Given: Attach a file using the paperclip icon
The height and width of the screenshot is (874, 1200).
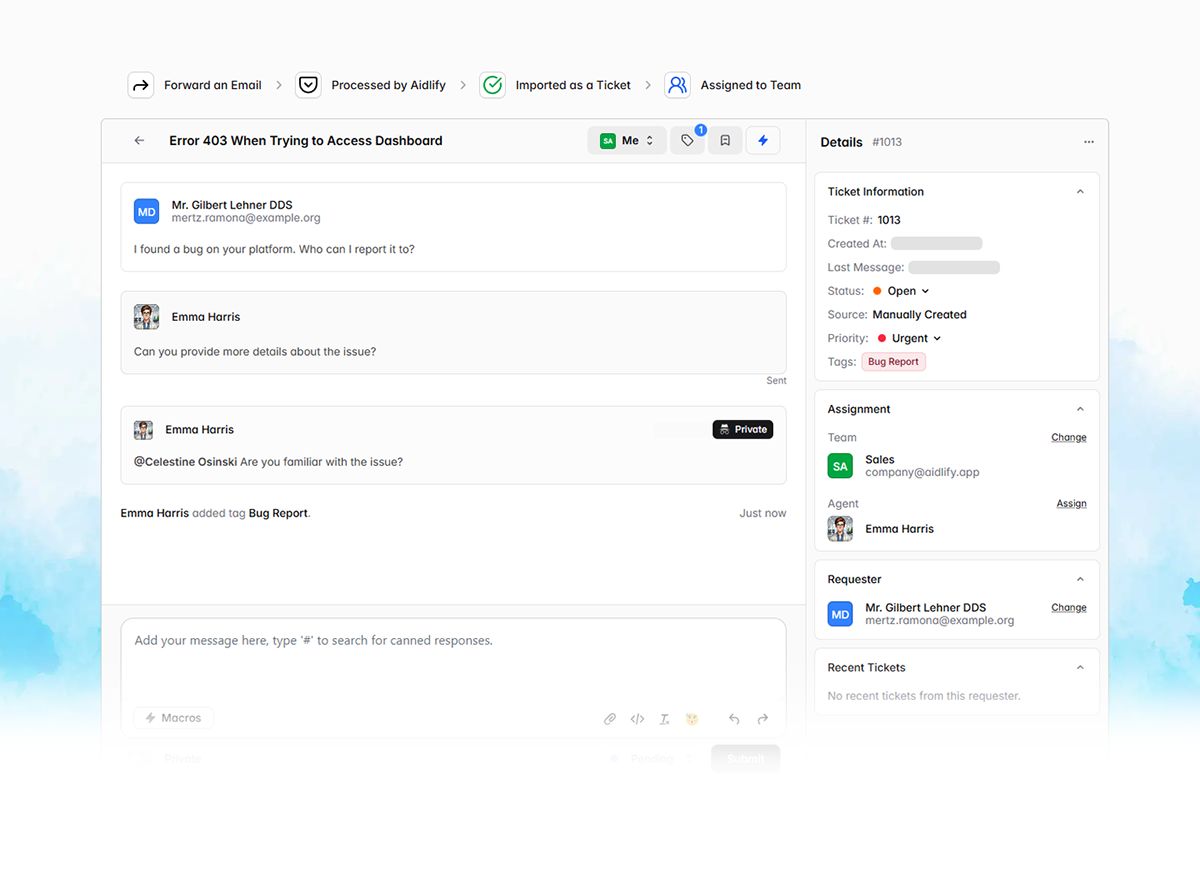Looking at the screenshot, I should coord(610,718).
